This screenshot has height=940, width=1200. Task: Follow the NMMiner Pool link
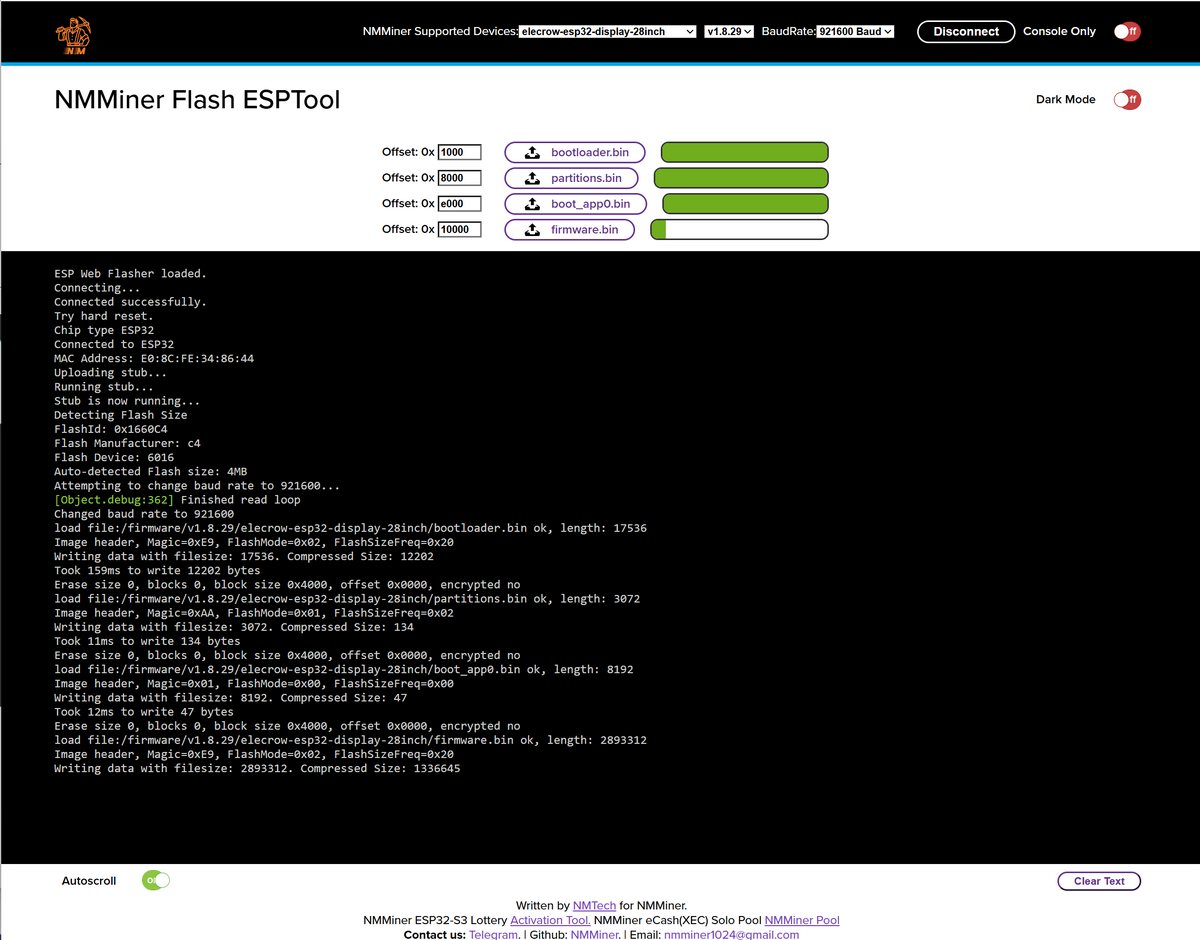(x=801, y=920)
